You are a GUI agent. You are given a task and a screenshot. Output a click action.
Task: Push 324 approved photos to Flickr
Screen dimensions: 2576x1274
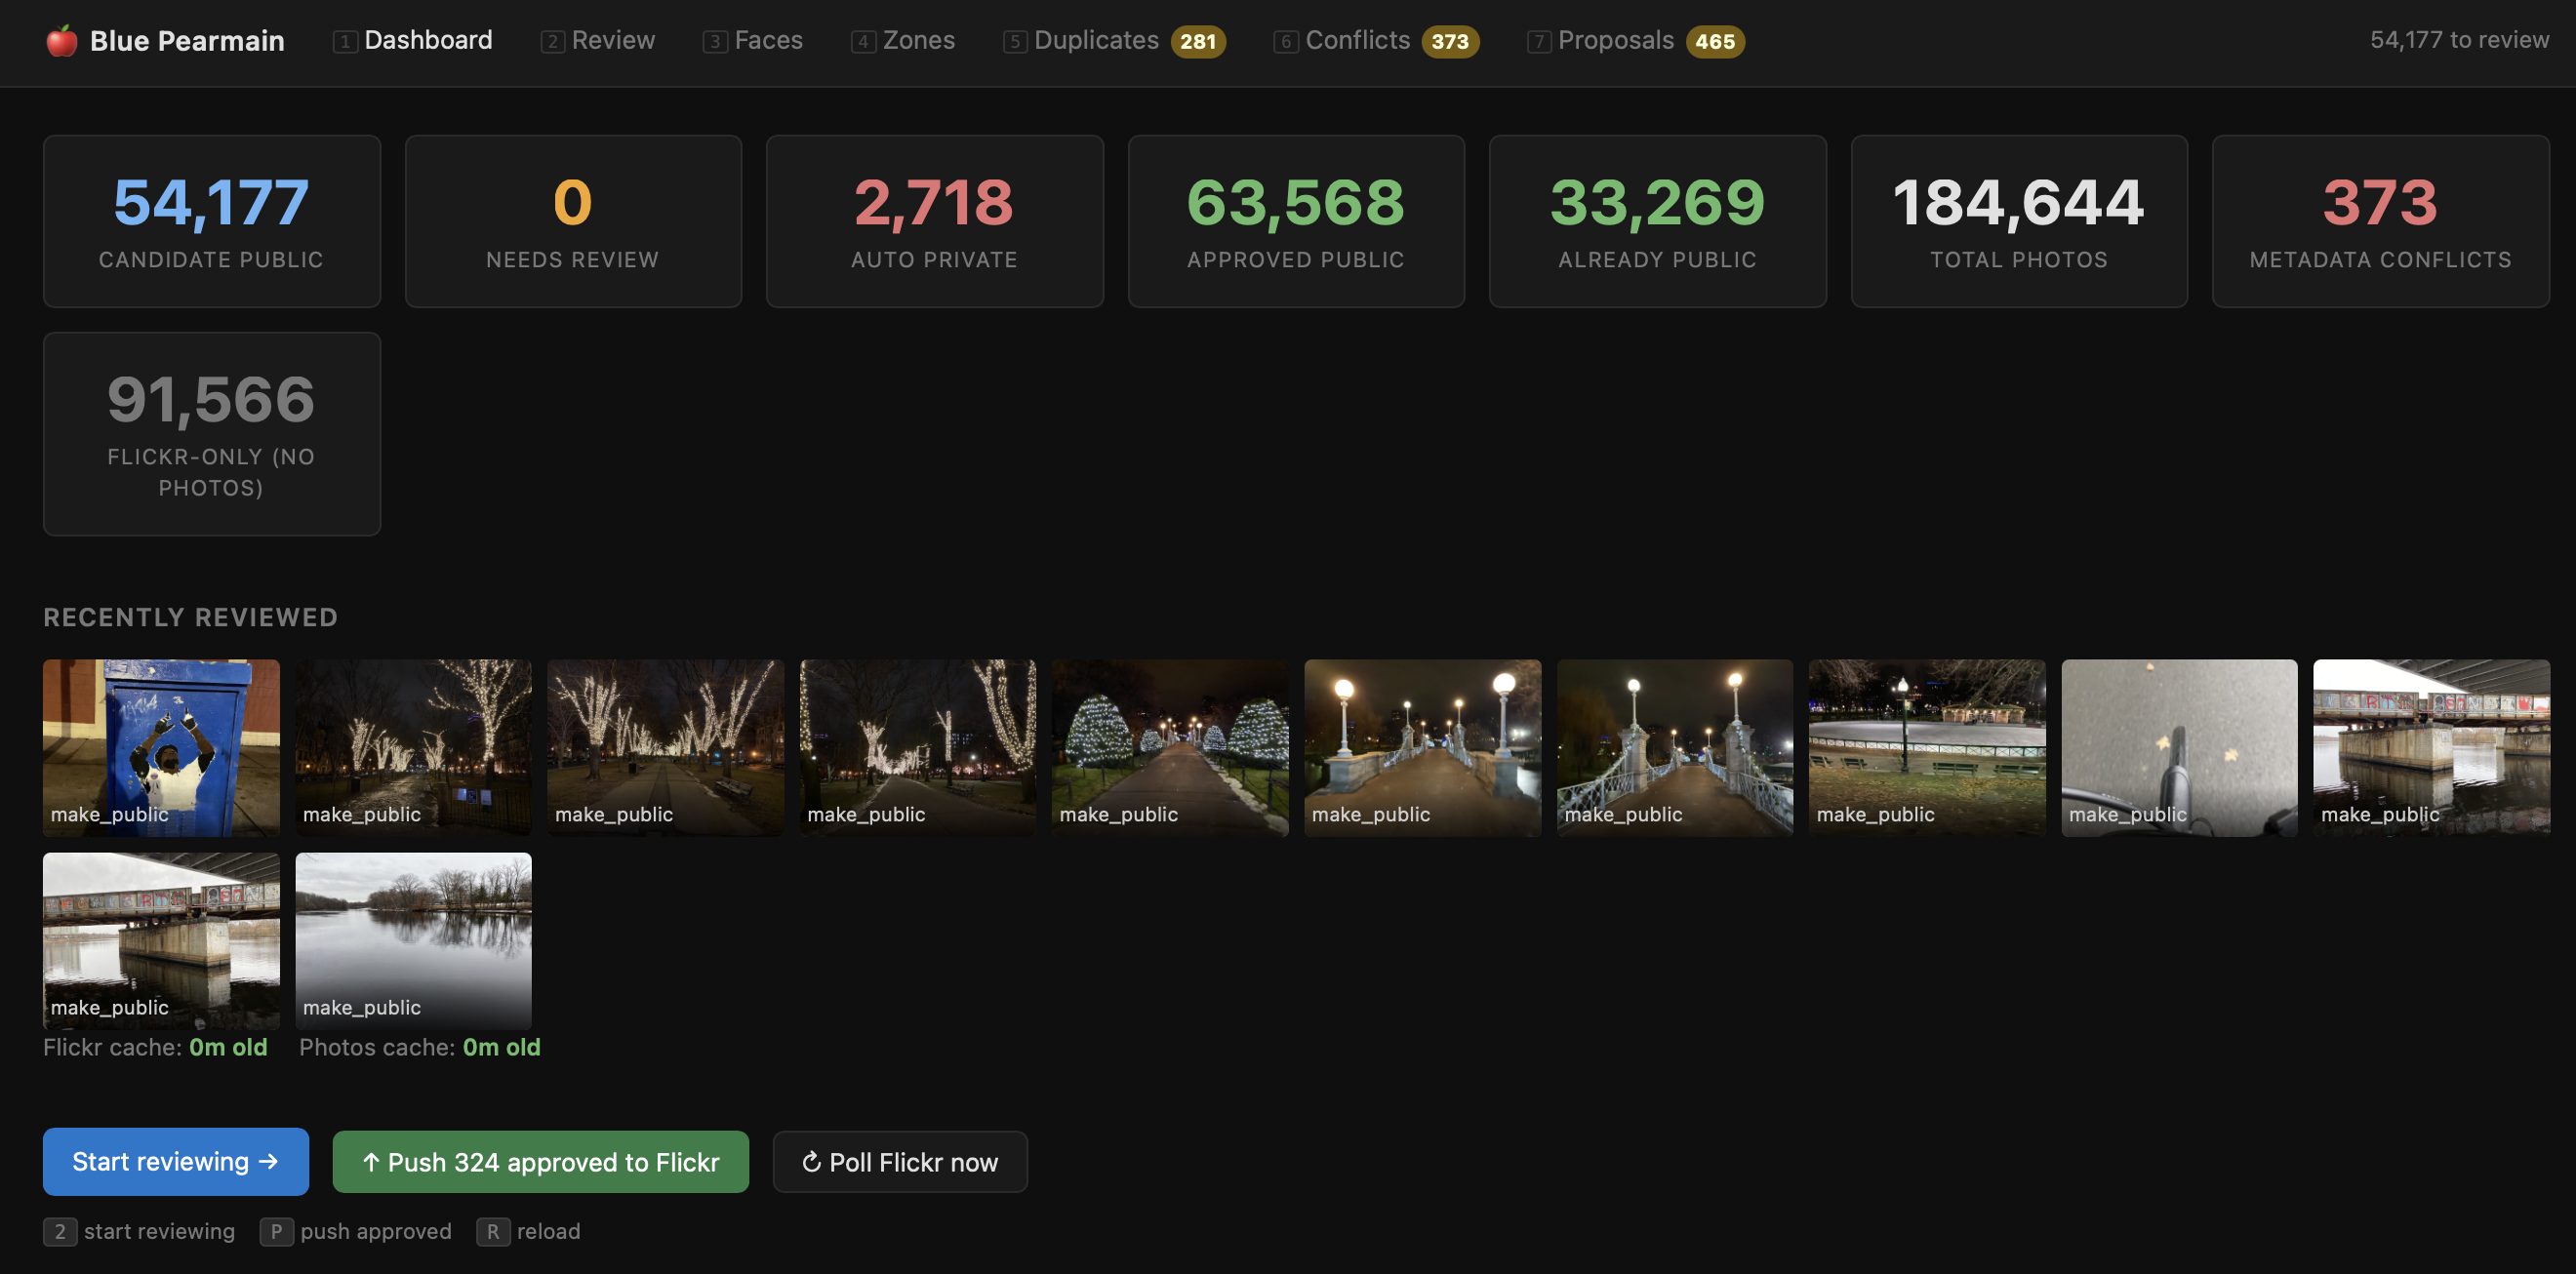click(x=540, y=1162)
